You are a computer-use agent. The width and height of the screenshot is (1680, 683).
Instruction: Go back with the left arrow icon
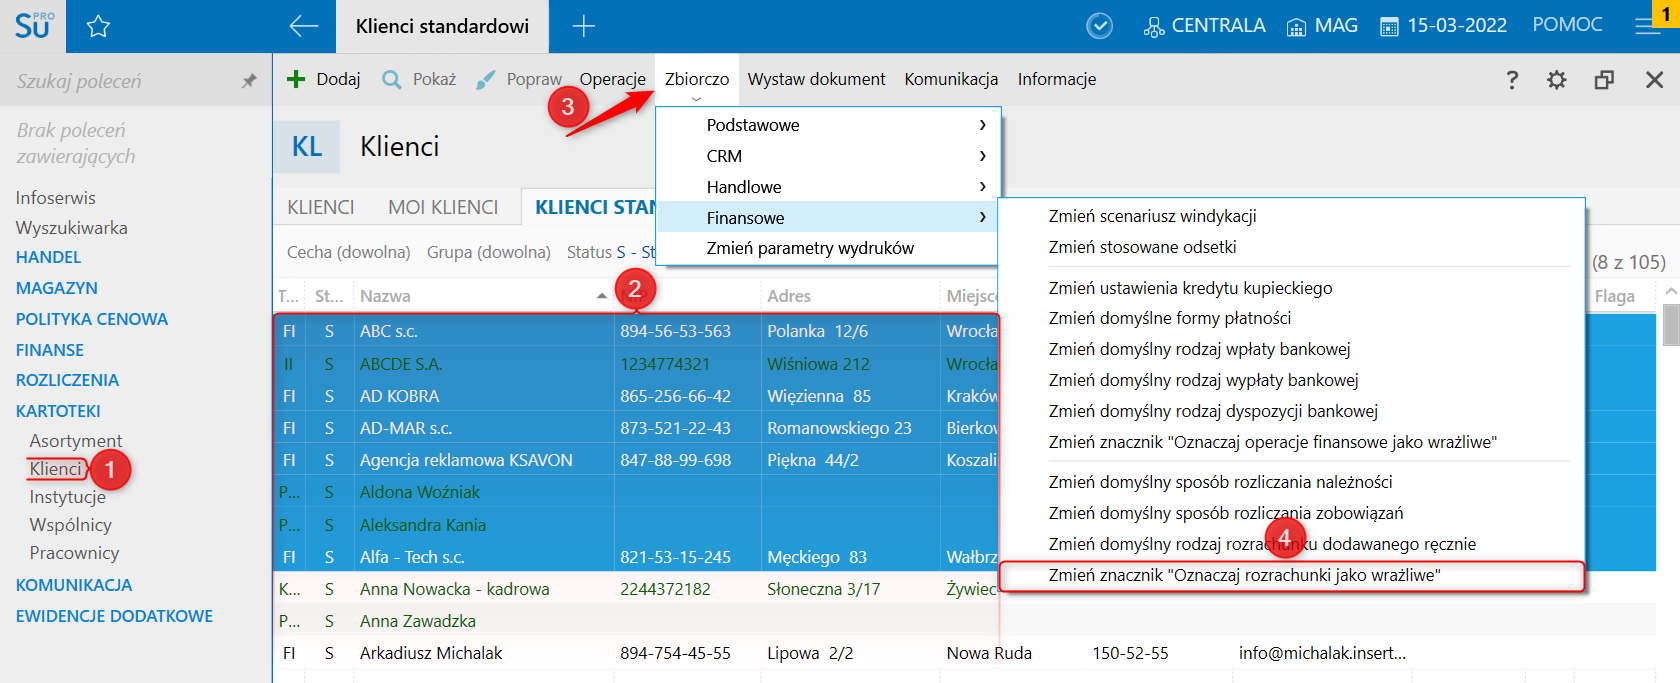click(x=303, y=27)
